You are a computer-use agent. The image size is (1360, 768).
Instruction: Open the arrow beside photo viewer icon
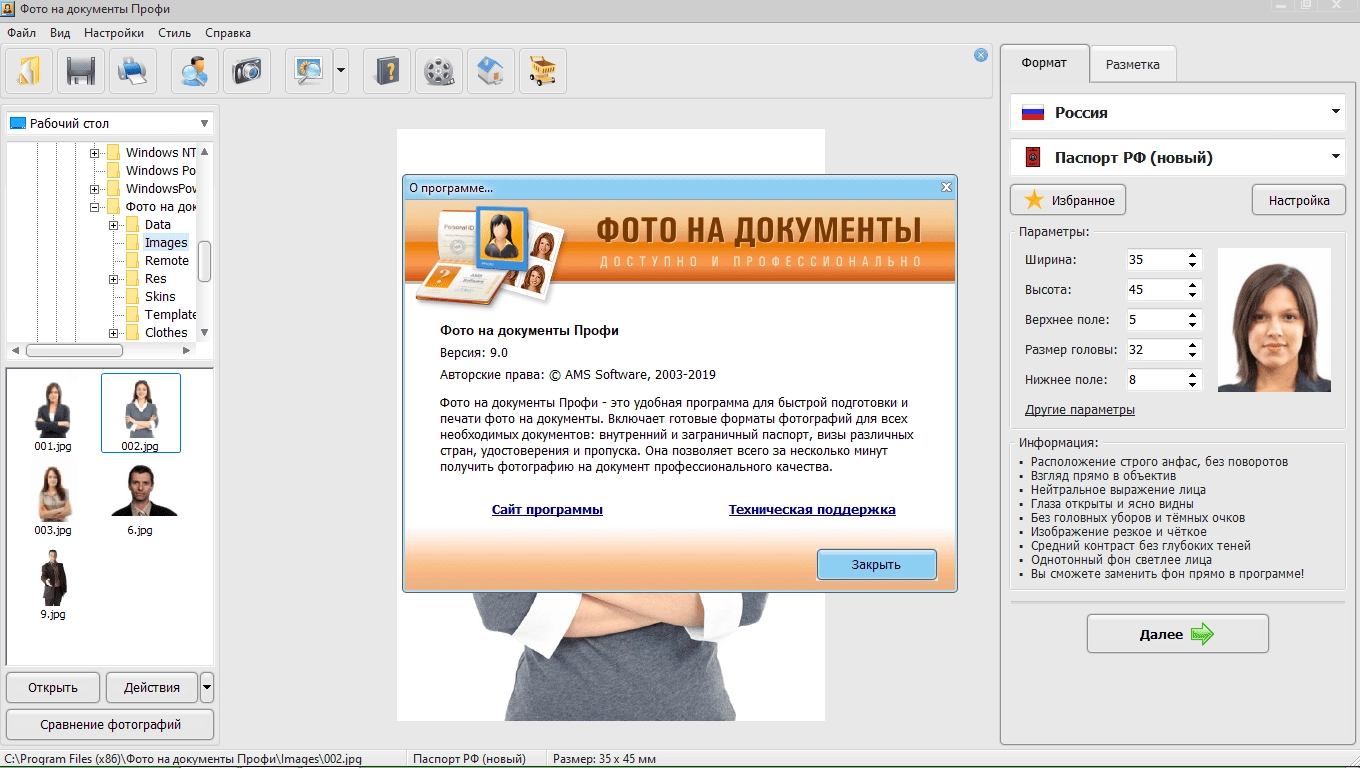(341, 71)
